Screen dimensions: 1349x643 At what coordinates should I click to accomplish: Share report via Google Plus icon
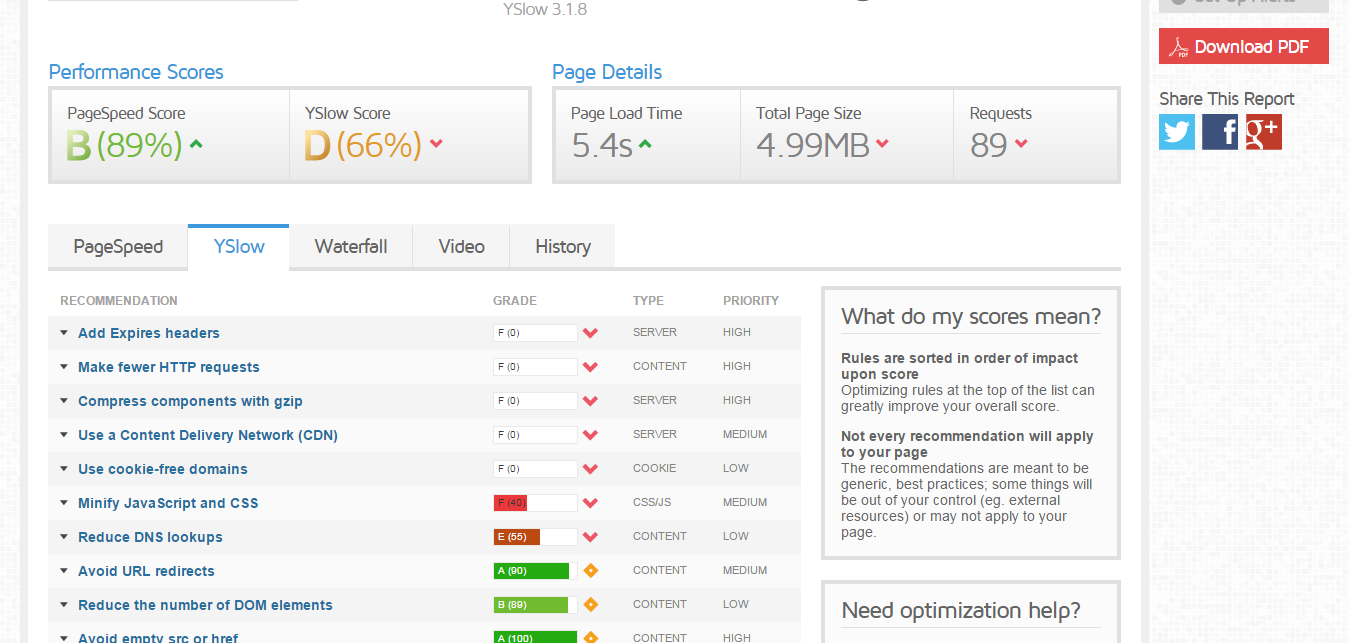click(1264, 132)
